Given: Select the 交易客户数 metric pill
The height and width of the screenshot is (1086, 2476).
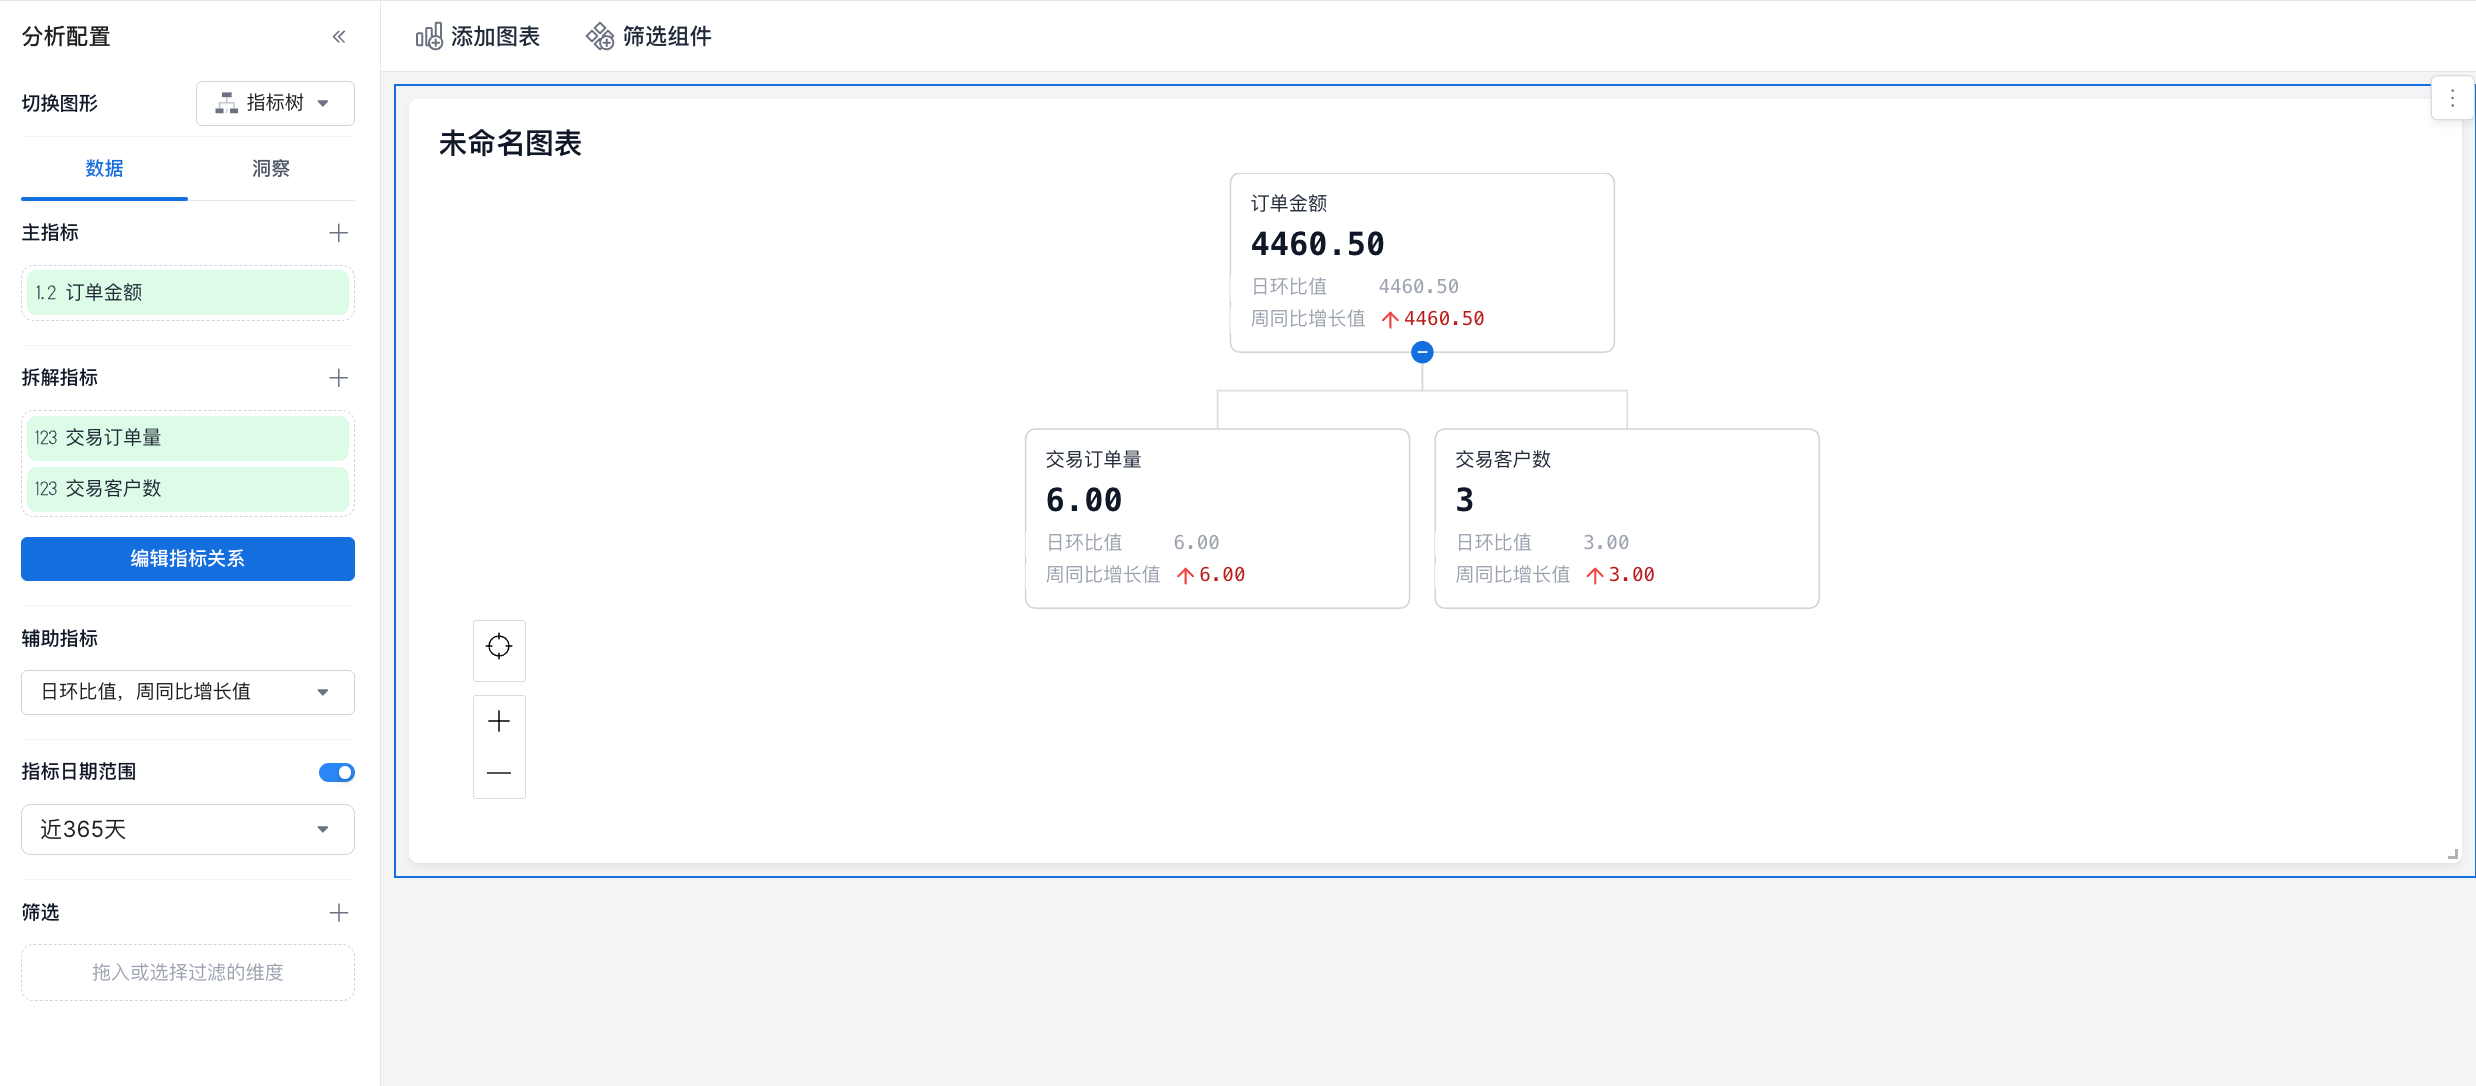Looking at the screenshot, I should [x=187, y=489].
